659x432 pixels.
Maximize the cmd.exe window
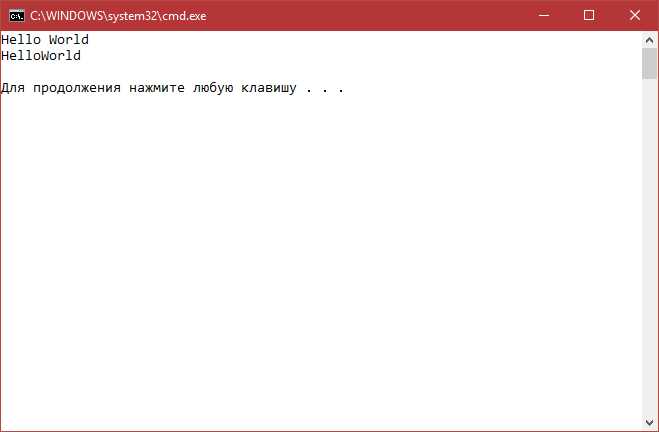coord(589,16)
